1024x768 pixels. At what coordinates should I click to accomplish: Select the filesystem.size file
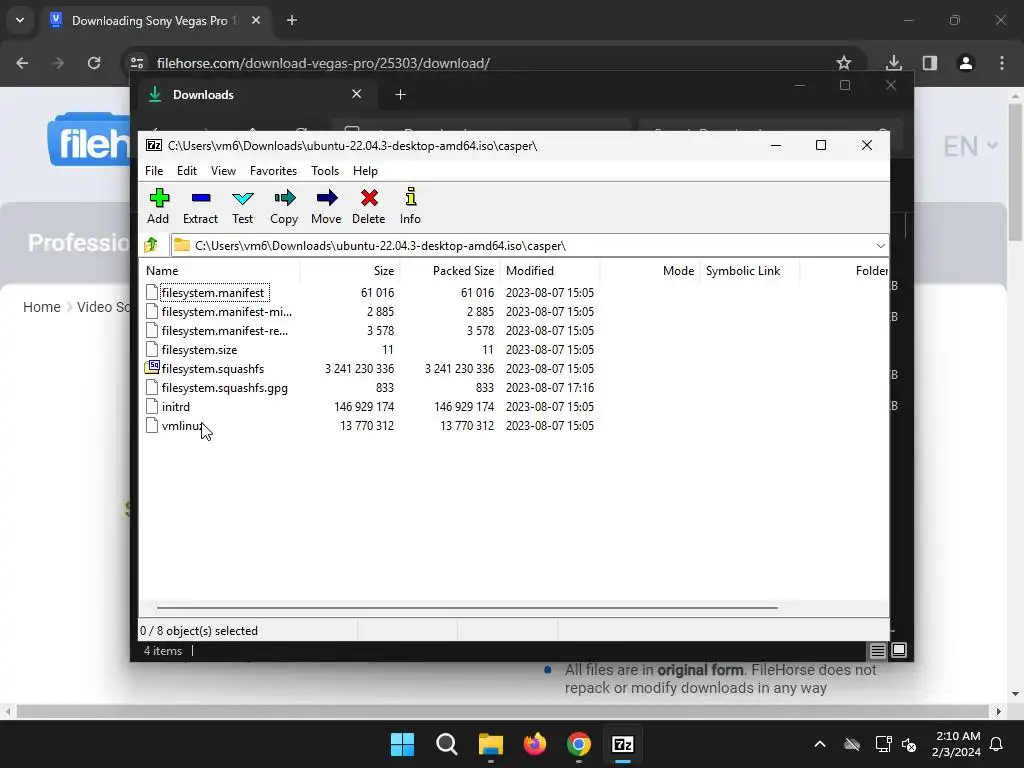(199, 349)
